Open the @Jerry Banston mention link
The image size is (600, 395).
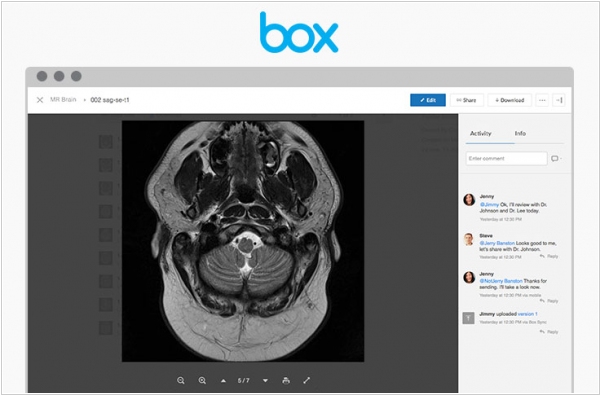click(497, 243)
